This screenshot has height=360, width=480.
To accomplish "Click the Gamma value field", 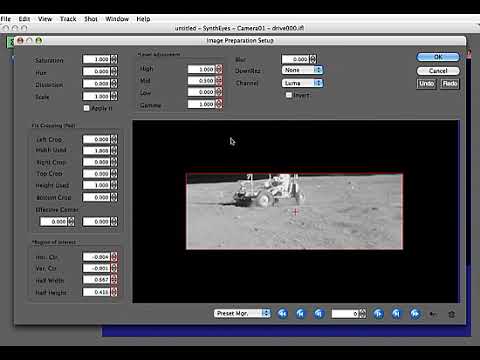I will click(x=202, y=104).
